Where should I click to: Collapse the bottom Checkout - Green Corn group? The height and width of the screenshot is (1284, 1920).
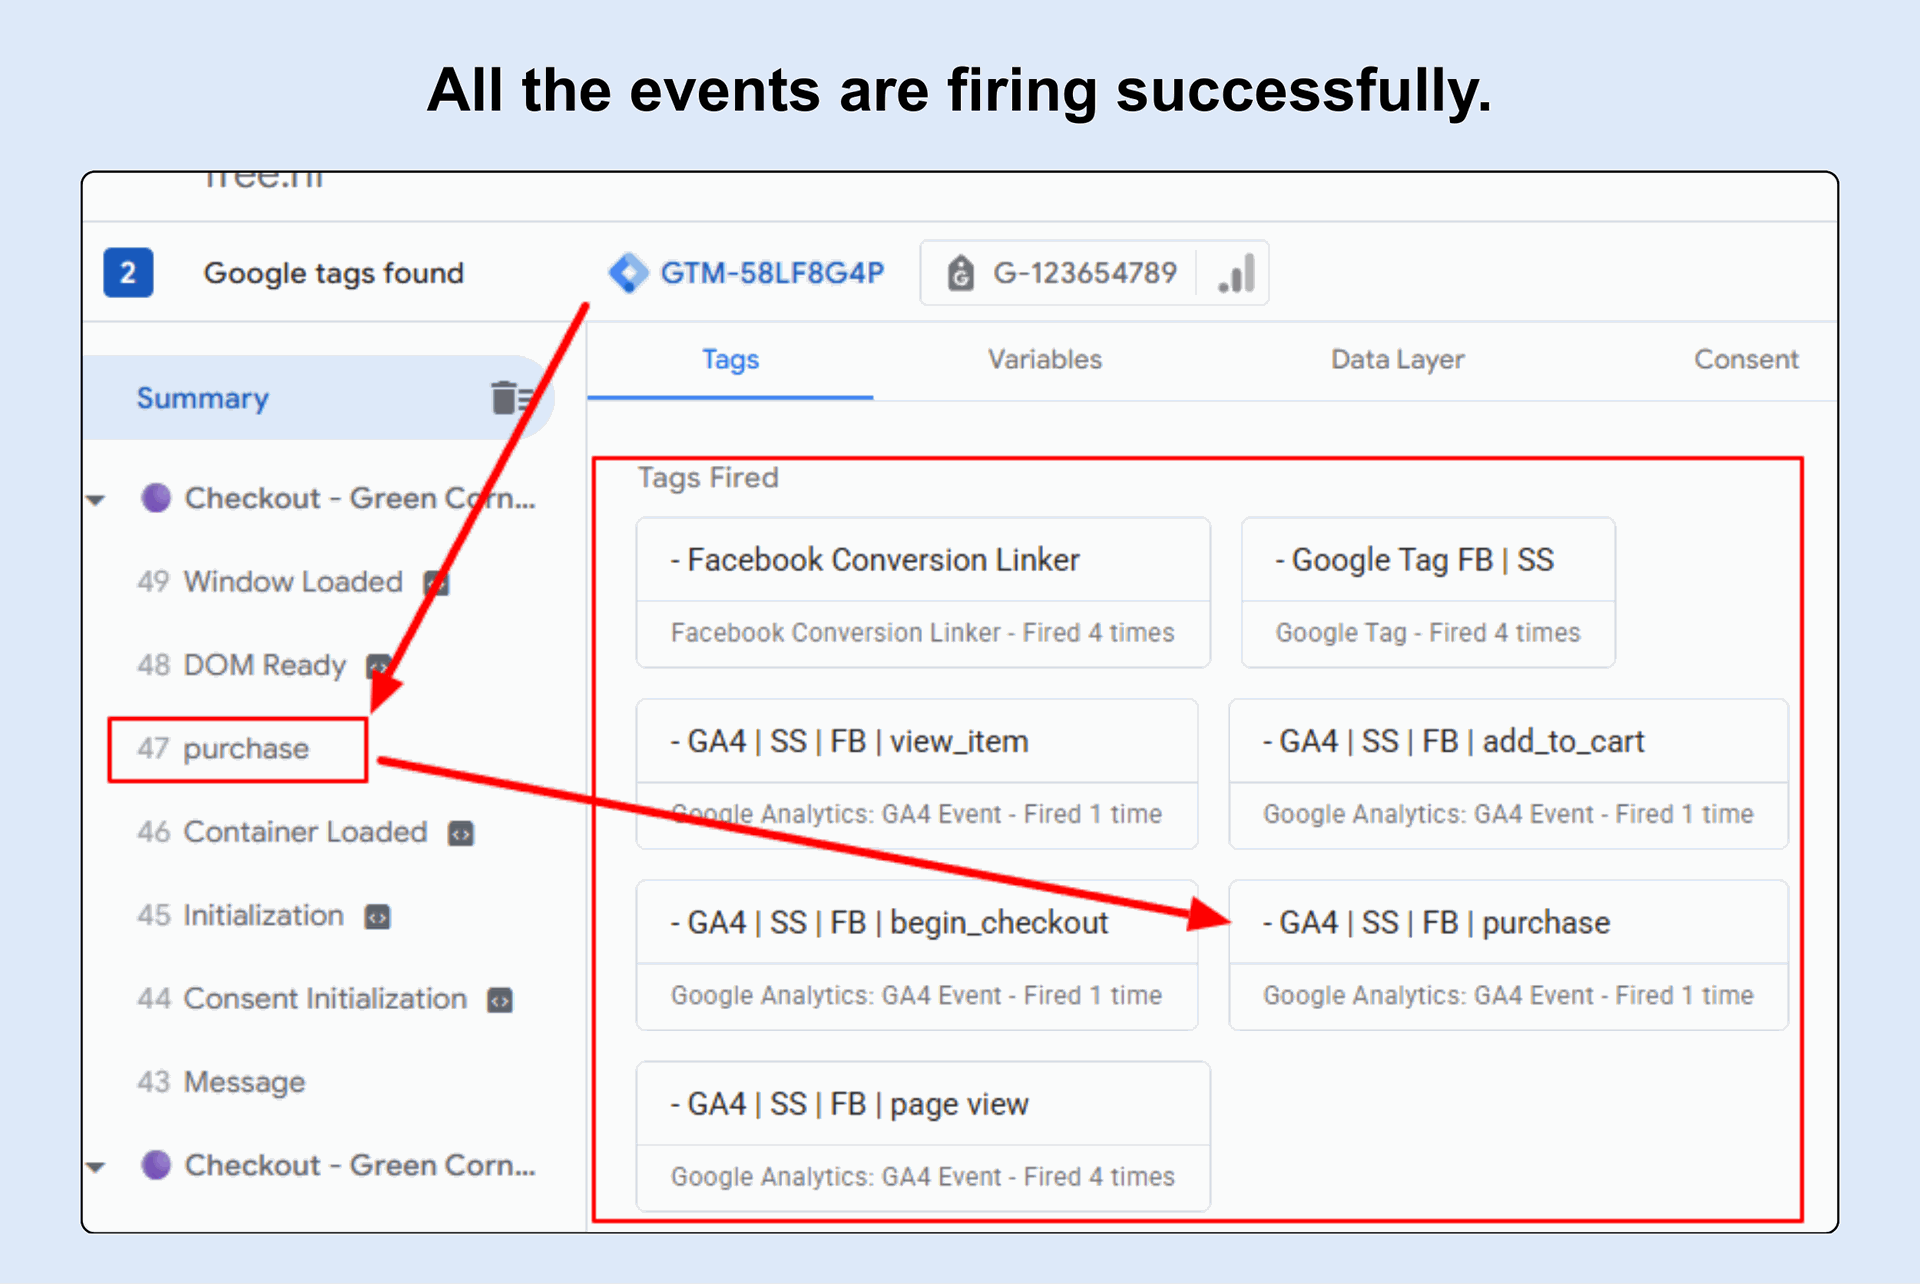tap(96, 1166)
